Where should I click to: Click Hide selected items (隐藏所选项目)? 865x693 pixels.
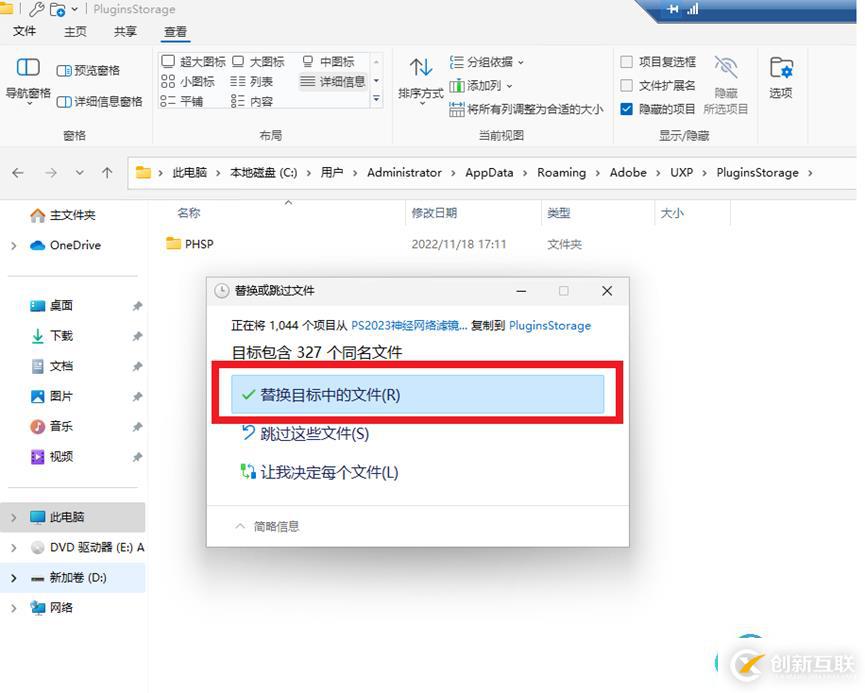(725, 84)
